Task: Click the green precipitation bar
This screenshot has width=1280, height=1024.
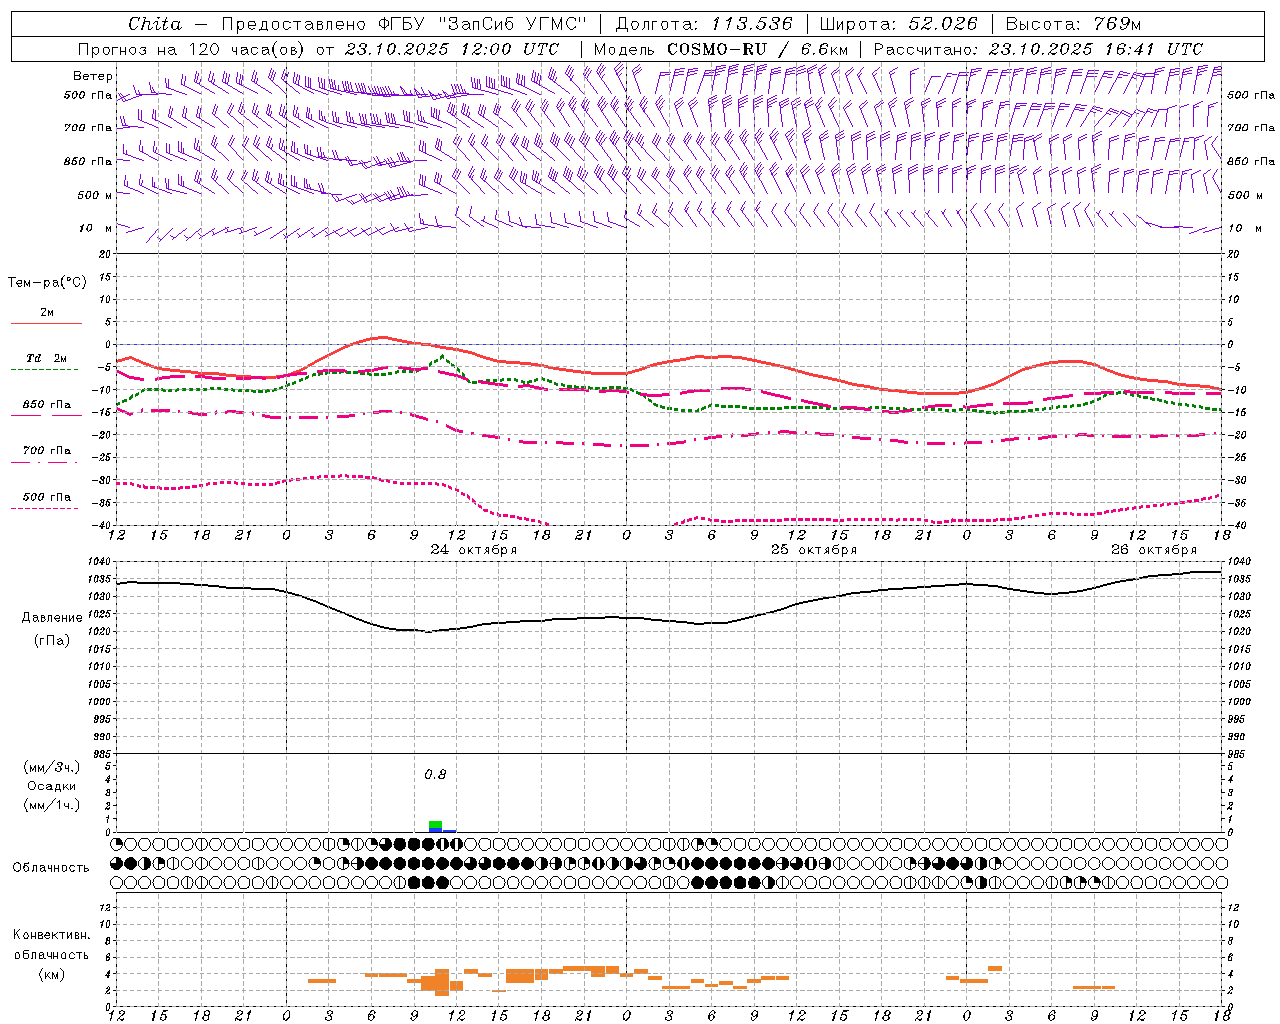Action: click(x=435, y=825)
